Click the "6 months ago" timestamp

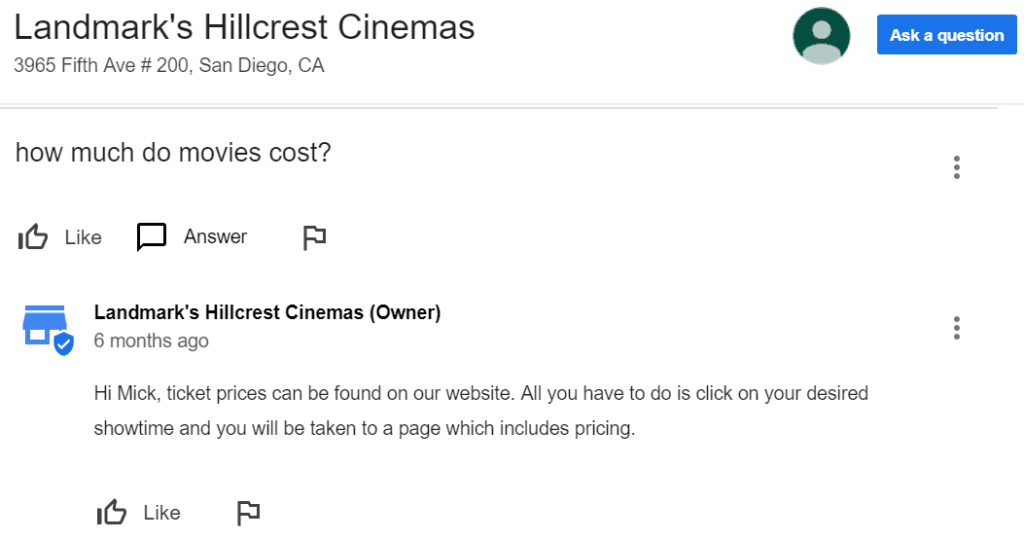(151, 340)
